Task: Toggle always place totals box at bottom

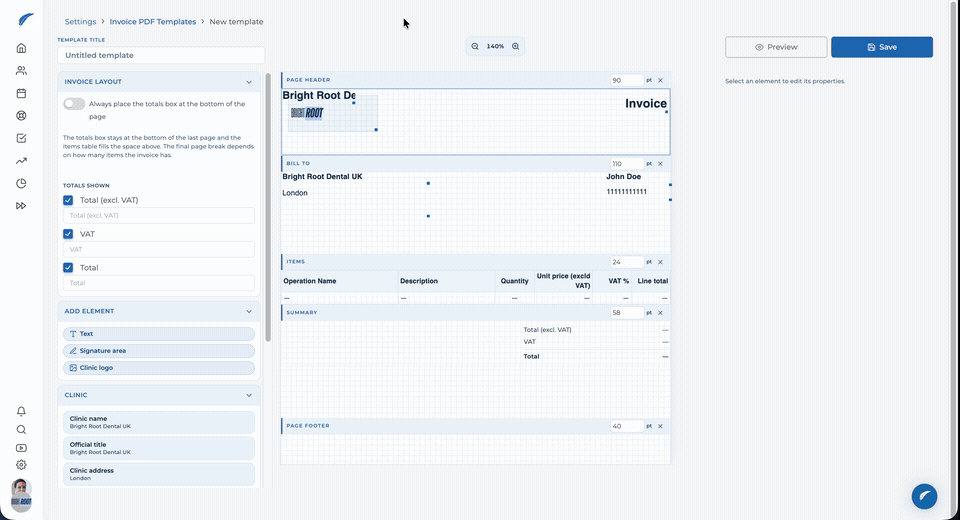Action: point(74,104)
